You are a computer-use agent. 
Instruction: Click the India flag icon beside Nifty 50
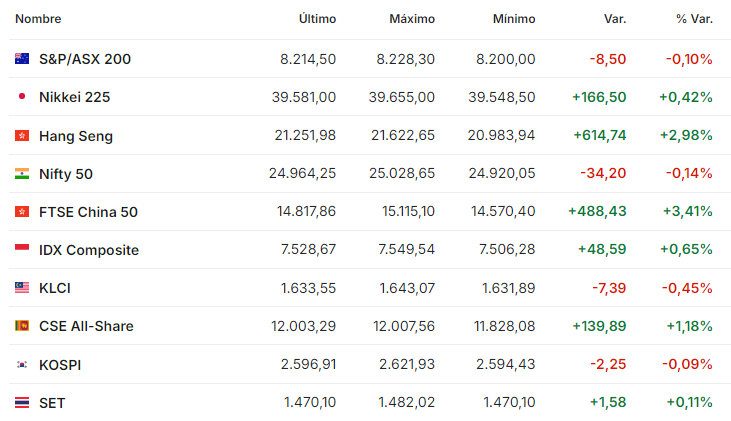(22, 173)
